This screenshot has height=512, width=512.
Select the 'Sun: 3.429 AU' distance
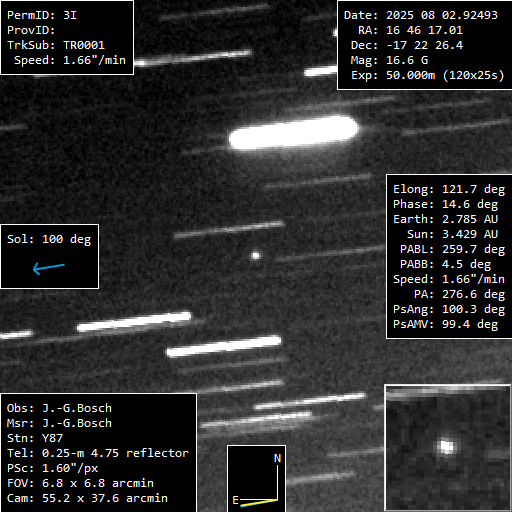coord(452,234)
